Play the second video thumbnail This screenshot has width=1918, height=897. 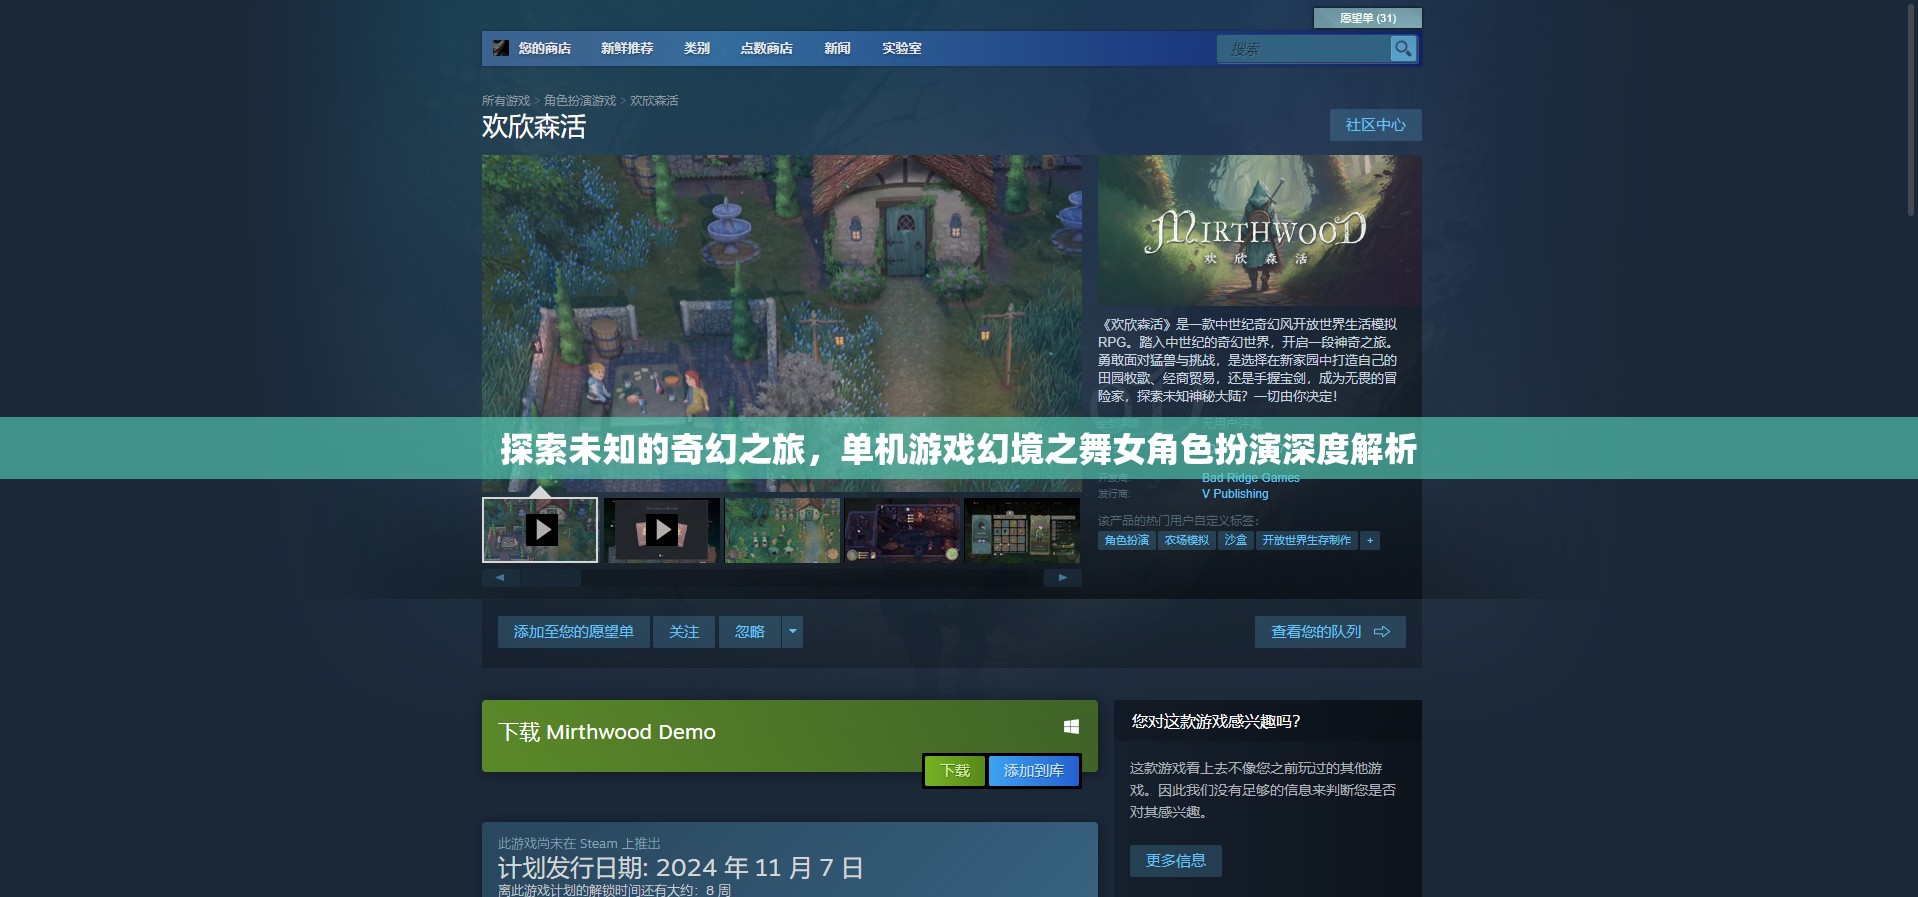[x=662, y=530]
